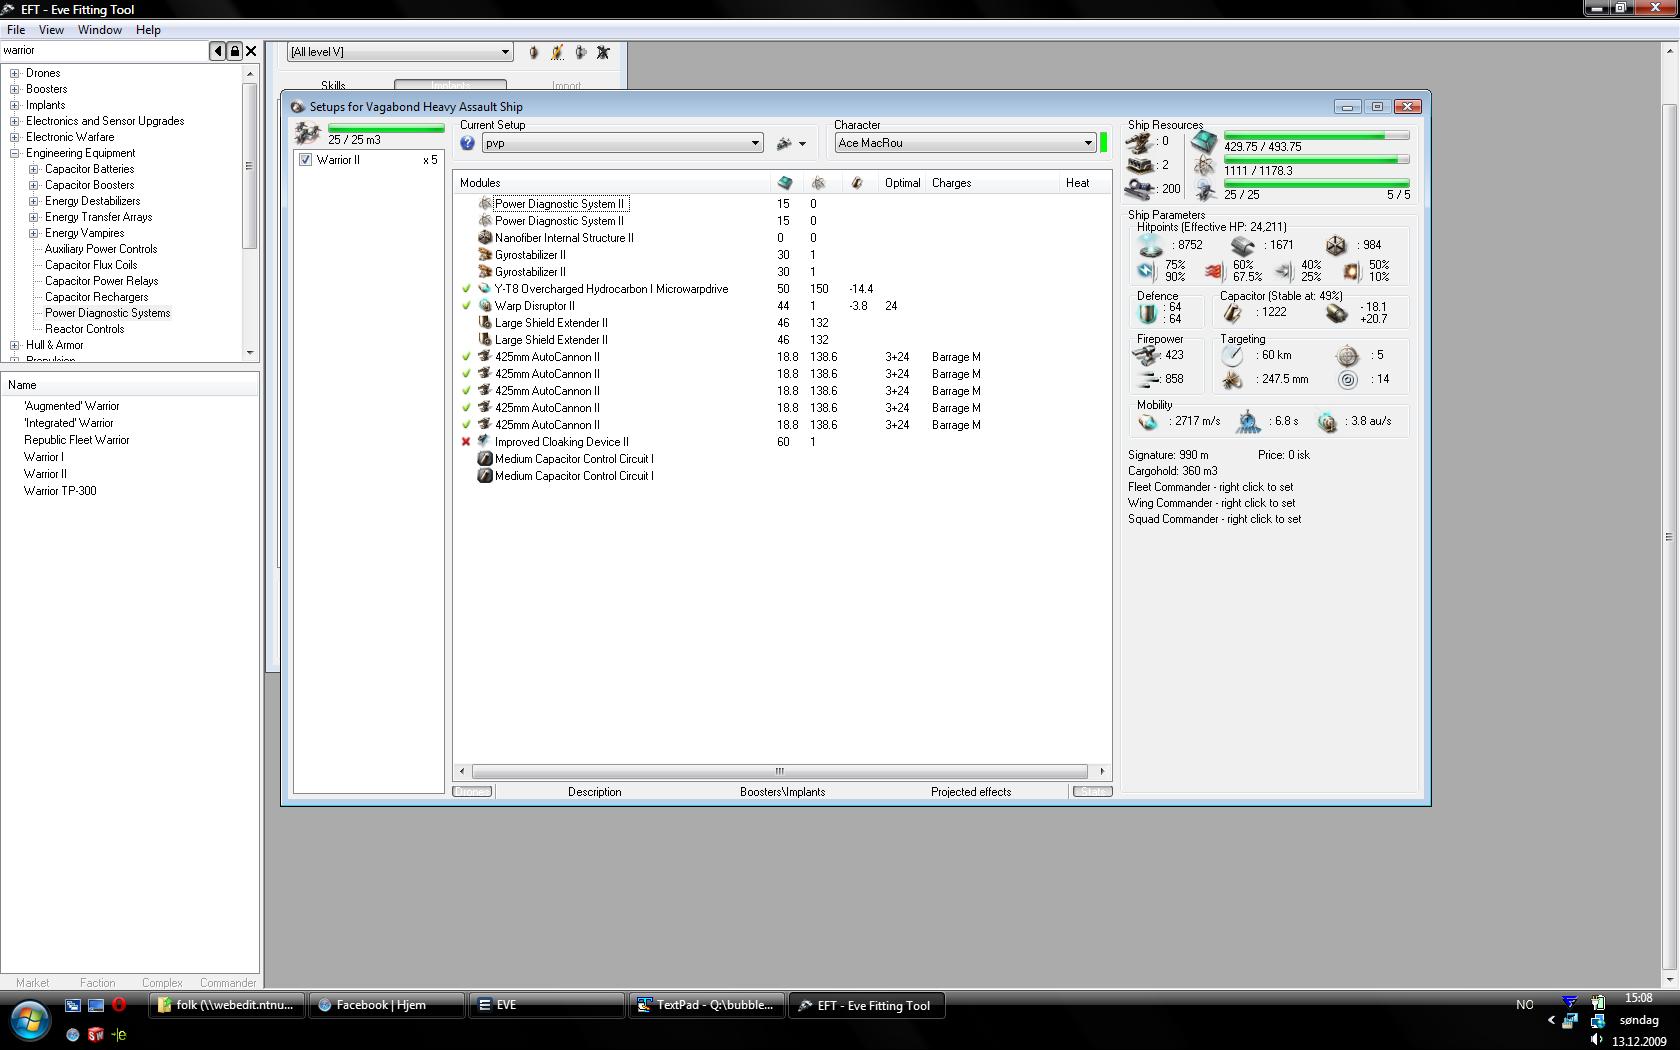The width and height of the screenshot is (1680, 1050).
Task: Click the targeting range icon showing 60 km
Action: tap(1233, 356)
